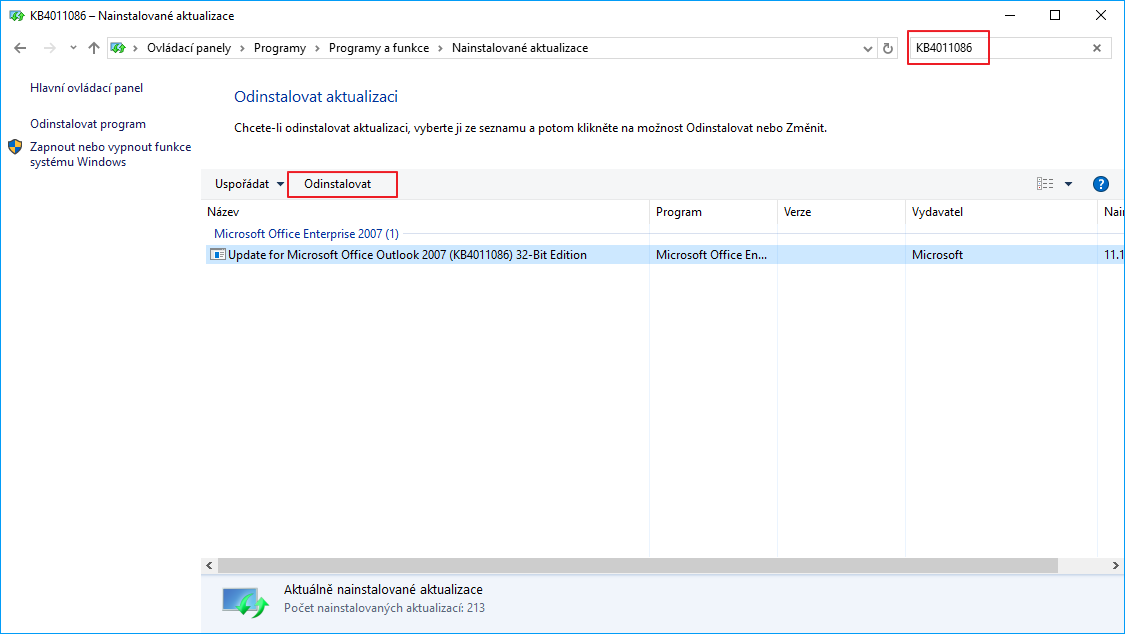The image size is (1125, 634).
Task: Navigate to the Programy breadcrumb
Action: (280, 48)
